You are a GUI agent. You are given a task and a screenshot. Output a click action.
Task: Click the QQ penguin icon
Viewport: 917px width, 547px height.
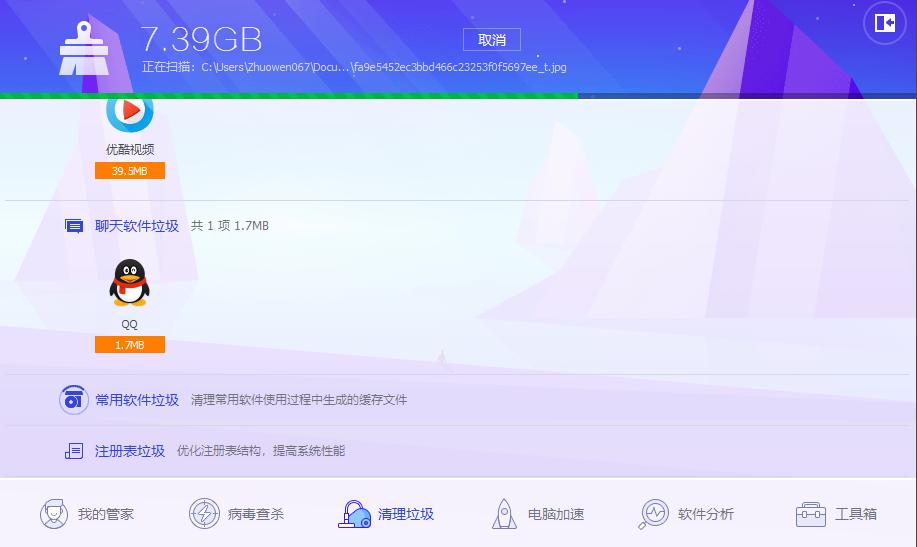tap(130, 283)
